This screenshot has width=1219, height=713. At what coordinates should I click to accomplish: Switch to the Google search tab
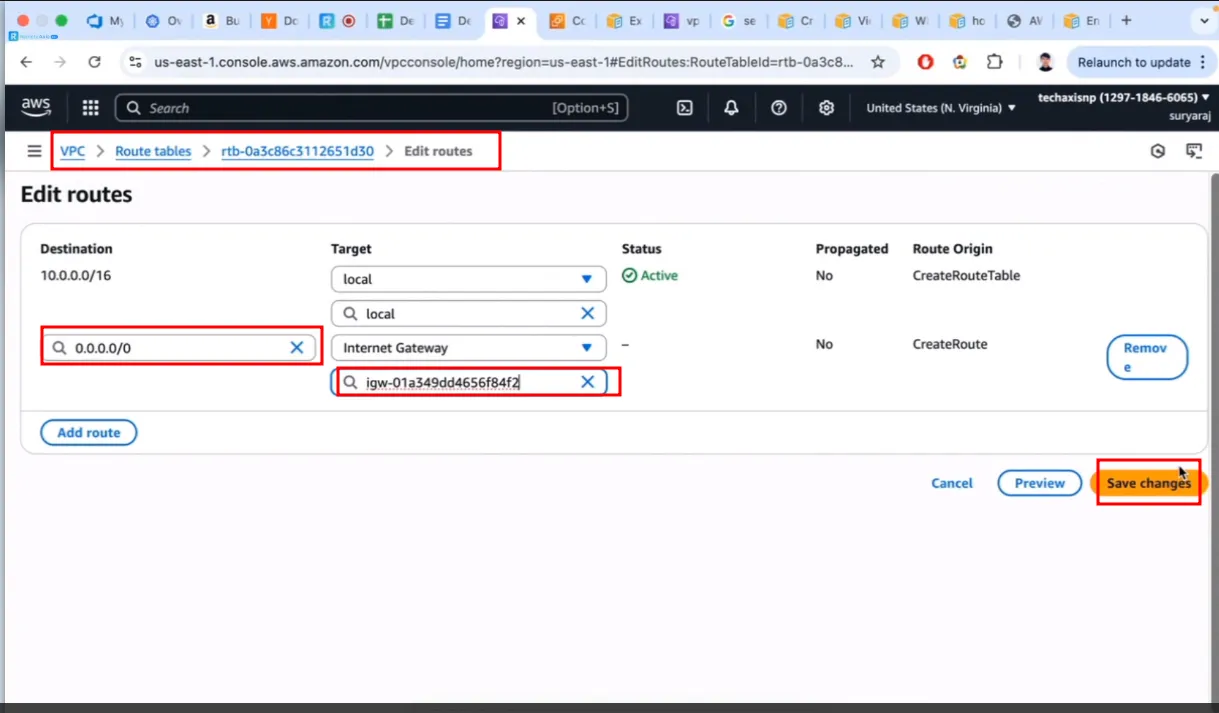coord(738,20)
